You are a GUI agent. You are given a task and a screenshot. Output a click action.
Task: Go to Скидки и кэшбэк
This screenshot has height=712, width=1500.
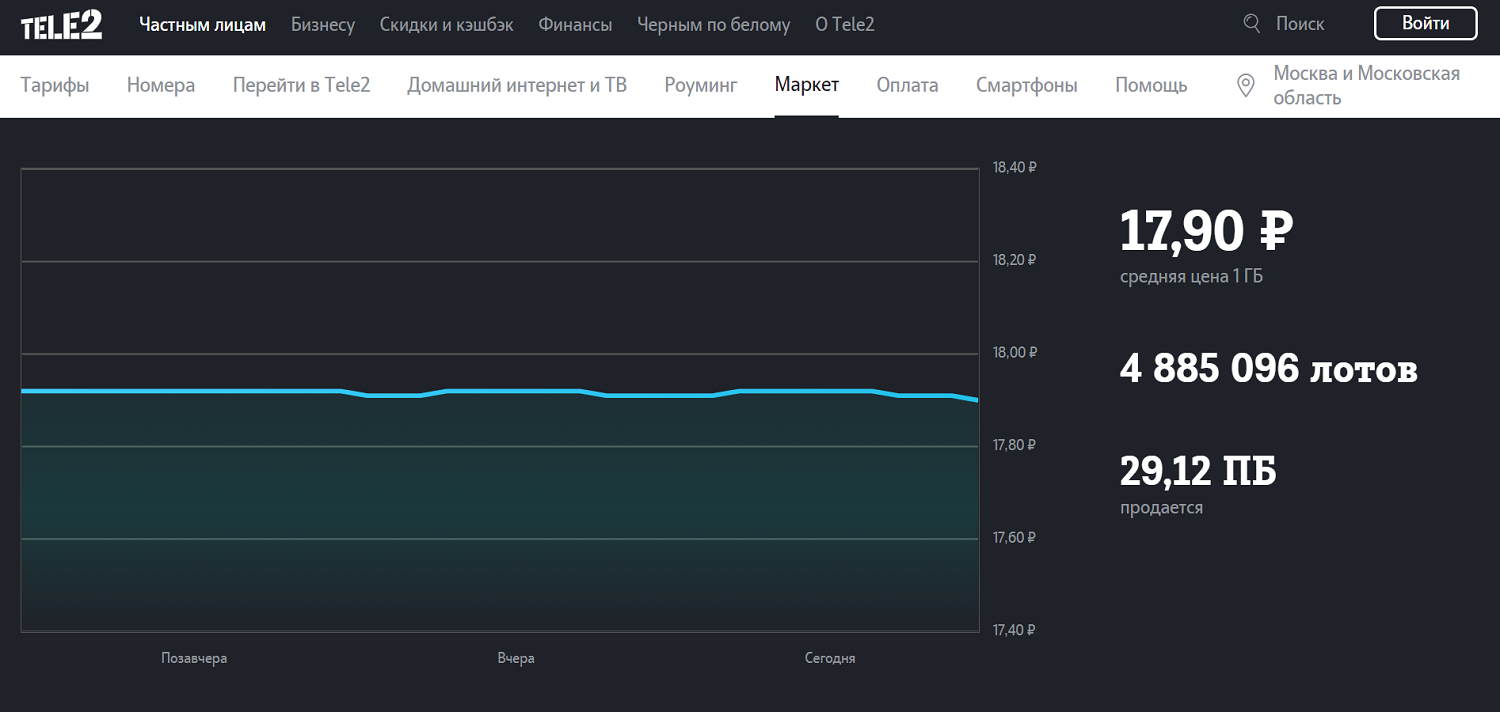pyautogui.click(x=447, y=24)
